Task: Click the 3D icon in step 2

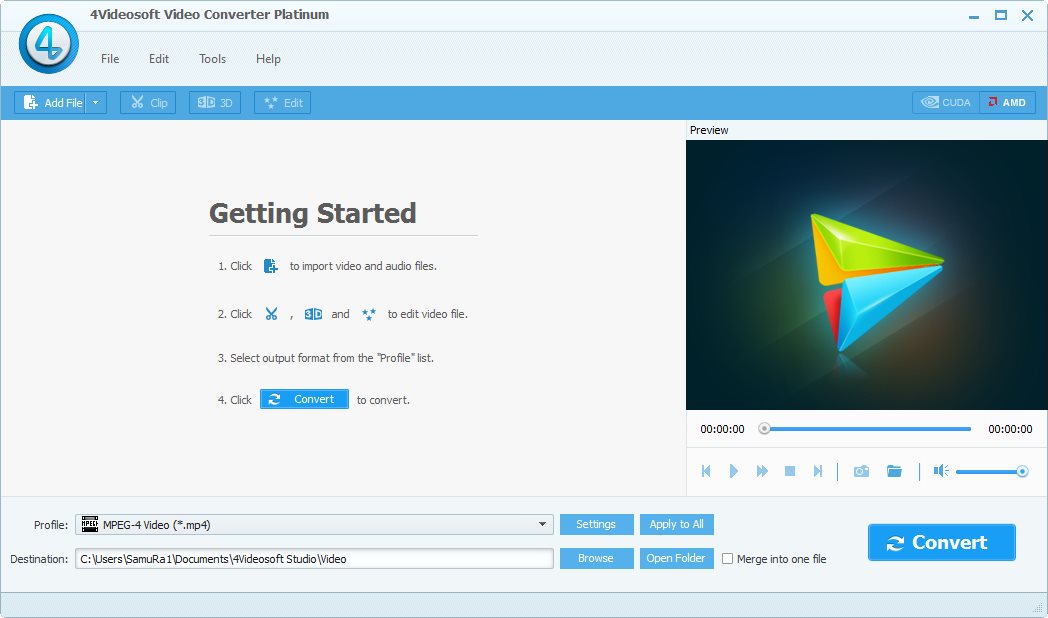Action: click(x=313, y=314)
